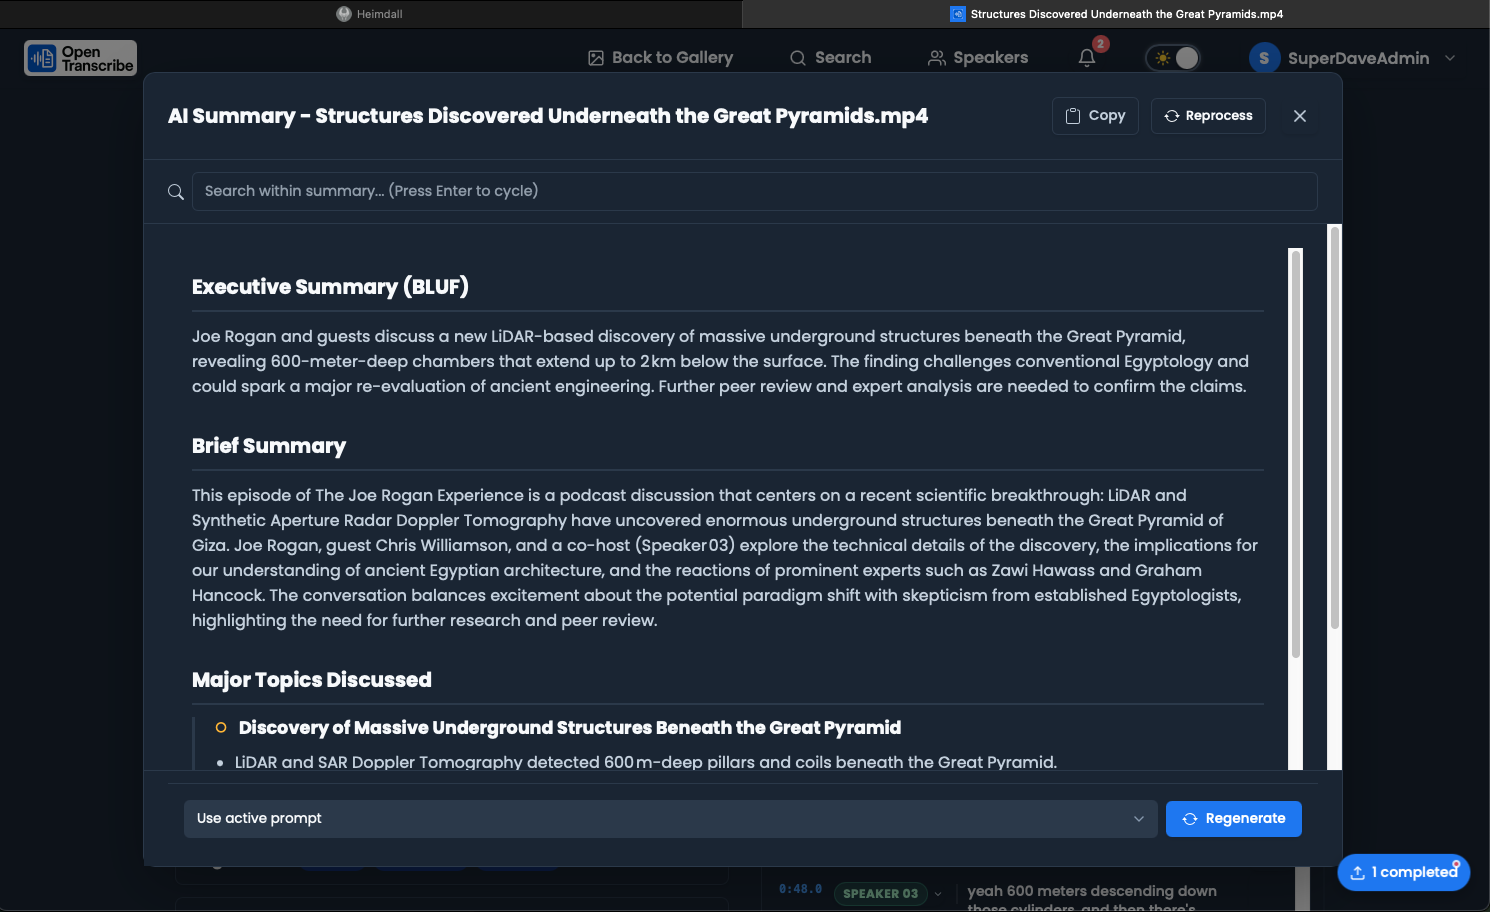Copy the AI summary
This screenshot has height=912, width=1490.
click(x=1095, y=116)
